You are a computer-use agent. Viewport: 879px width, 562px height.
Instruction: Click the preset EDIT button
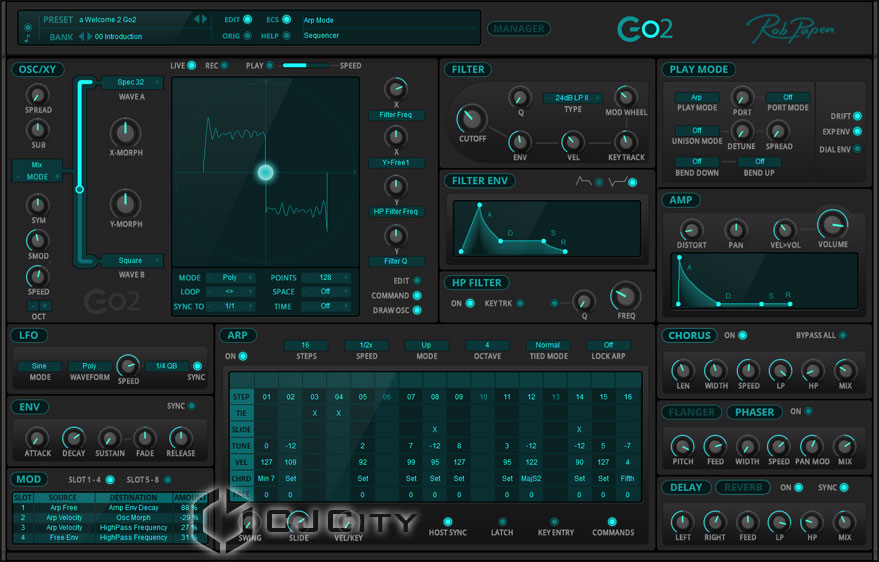247,20
